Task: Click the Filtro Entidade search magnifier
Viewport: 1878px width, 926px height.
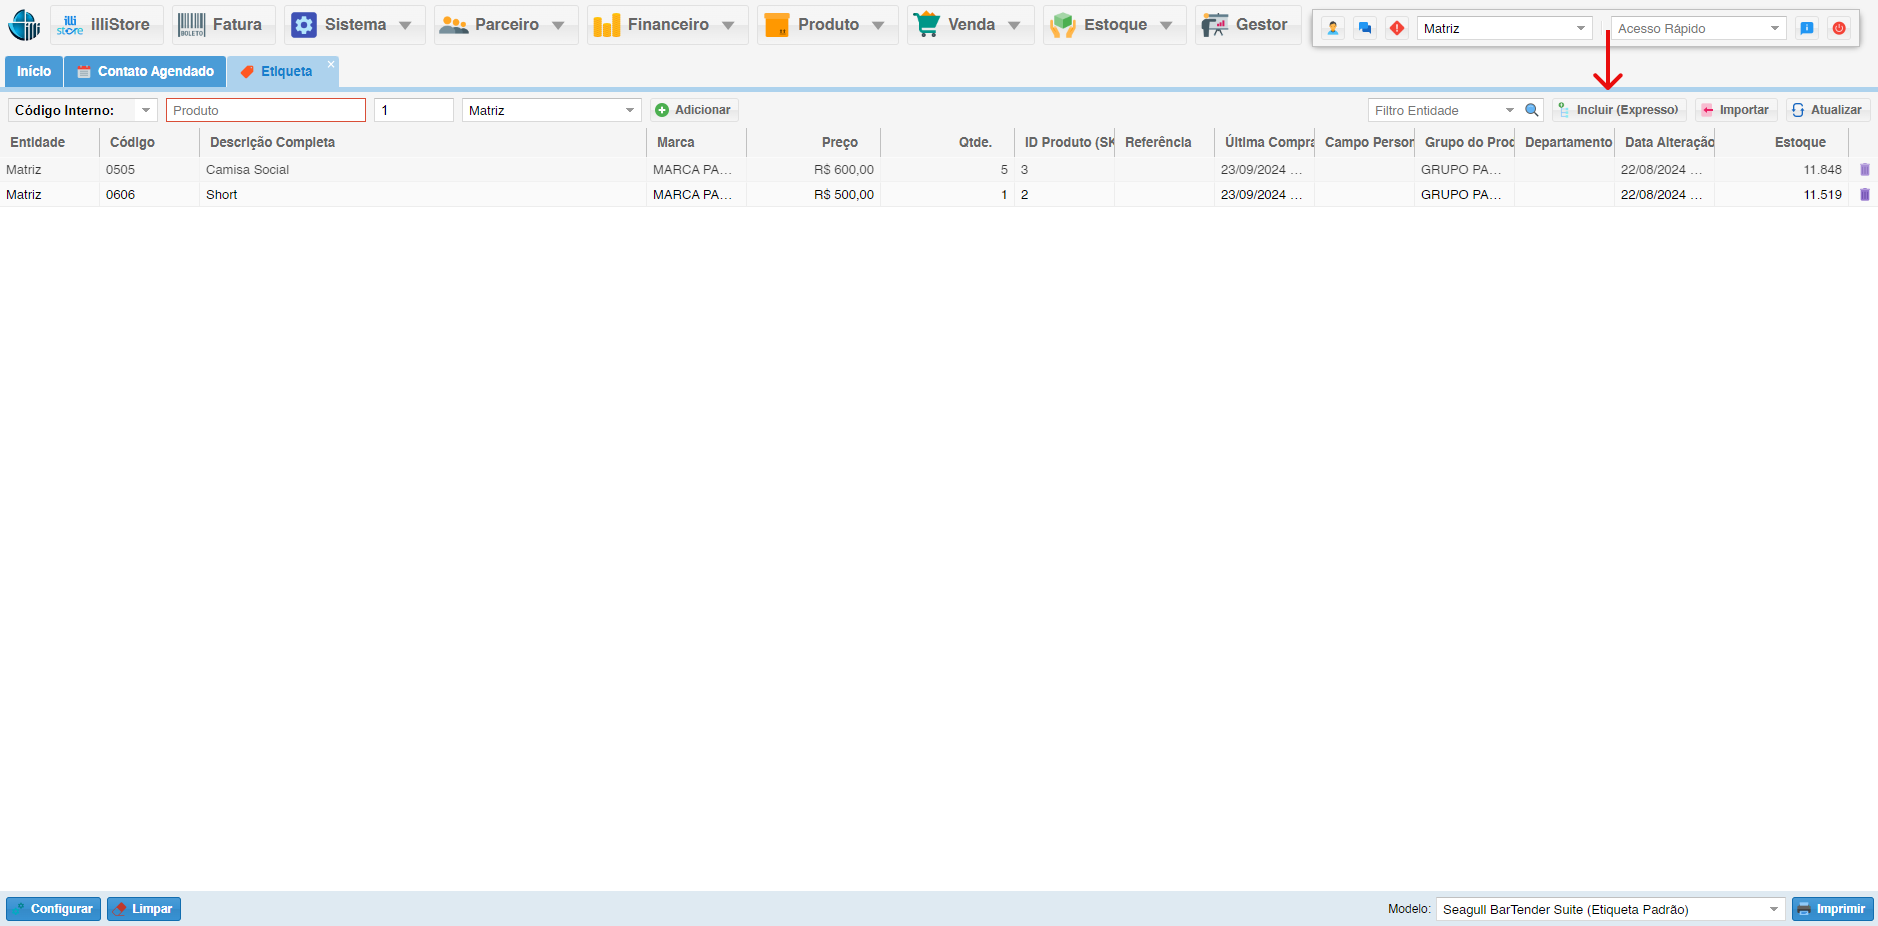Action: tap(1531, 110)
